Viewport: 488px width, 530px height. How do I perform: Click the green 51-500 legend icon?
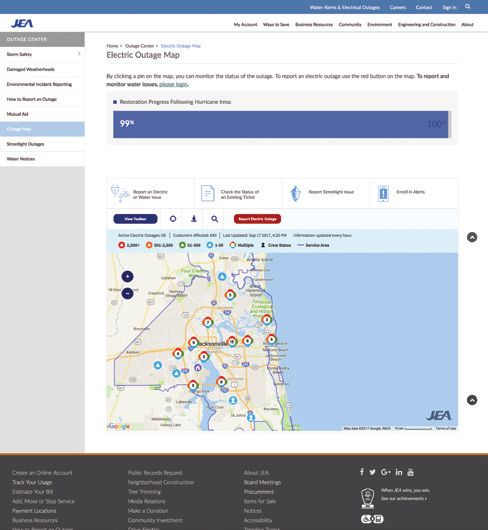click(x=182, y=245)
